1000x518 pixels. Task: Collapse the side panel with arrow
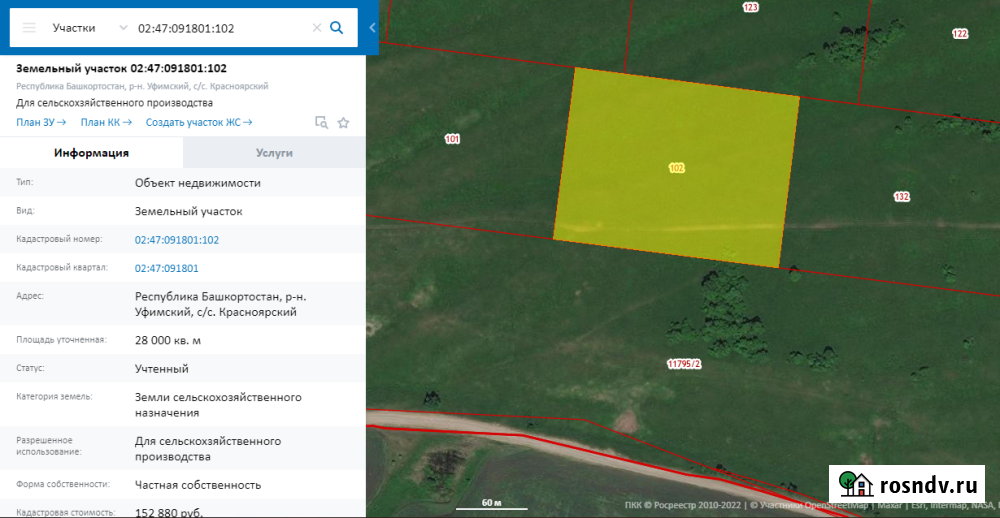click(x=372, y=28)
